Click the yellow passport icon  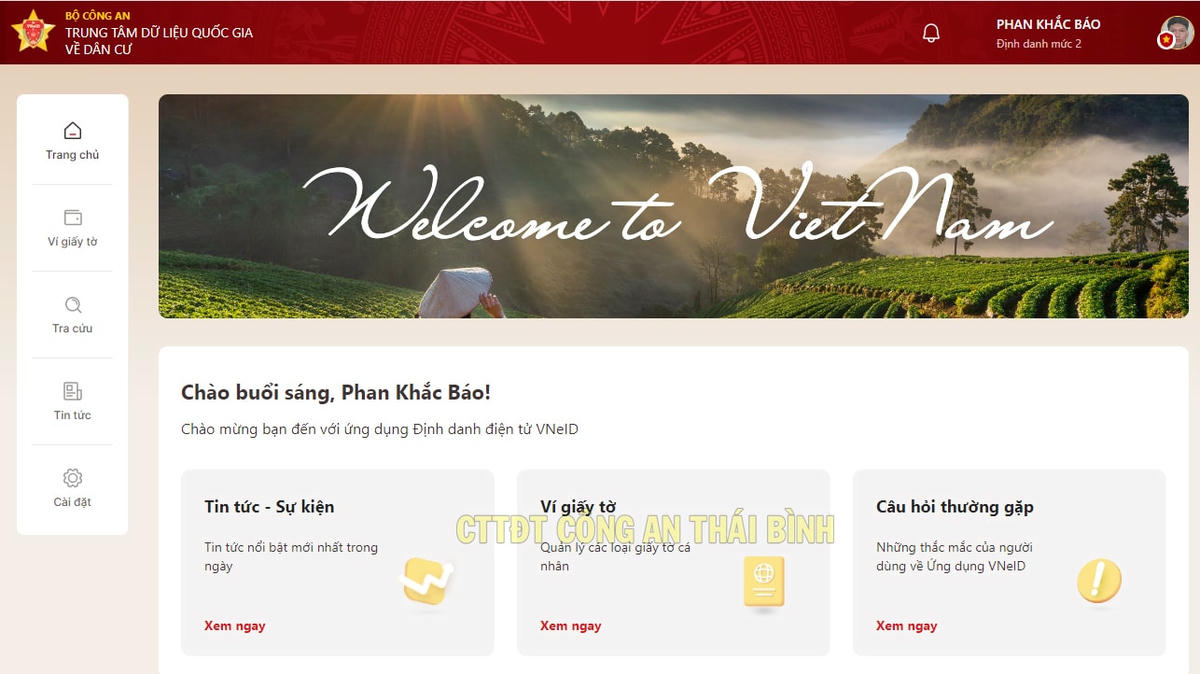coord(764,582)
